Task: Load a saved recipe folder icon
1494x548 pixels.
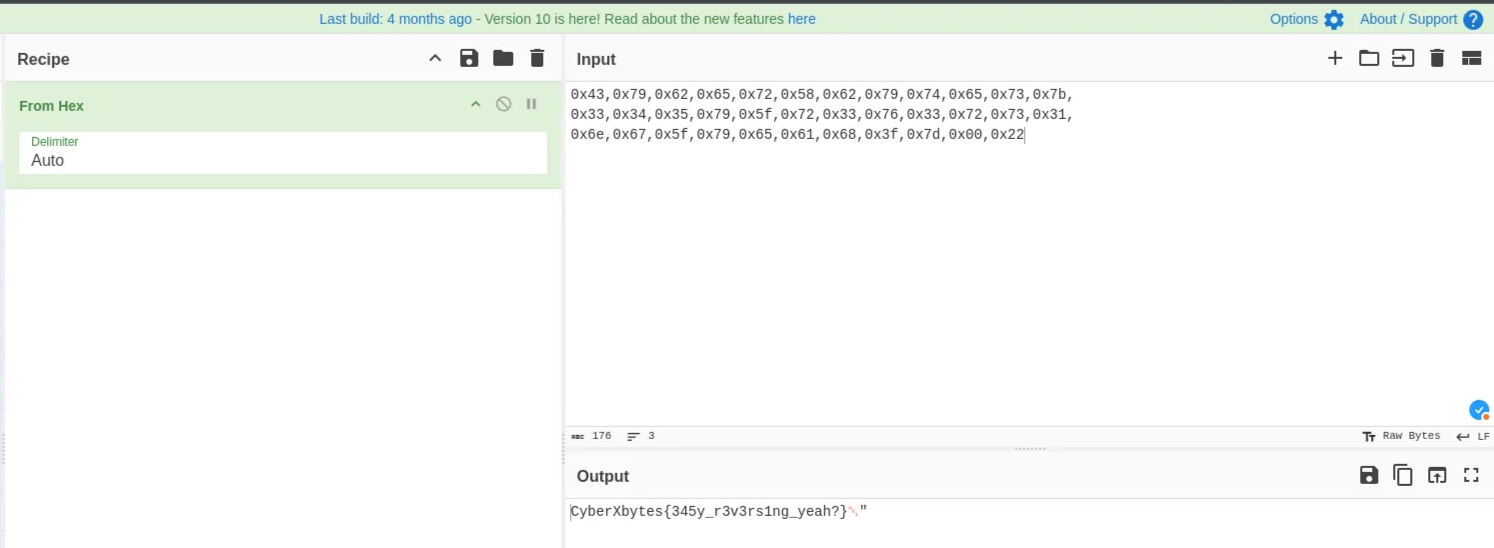Action: click(503, 59)
